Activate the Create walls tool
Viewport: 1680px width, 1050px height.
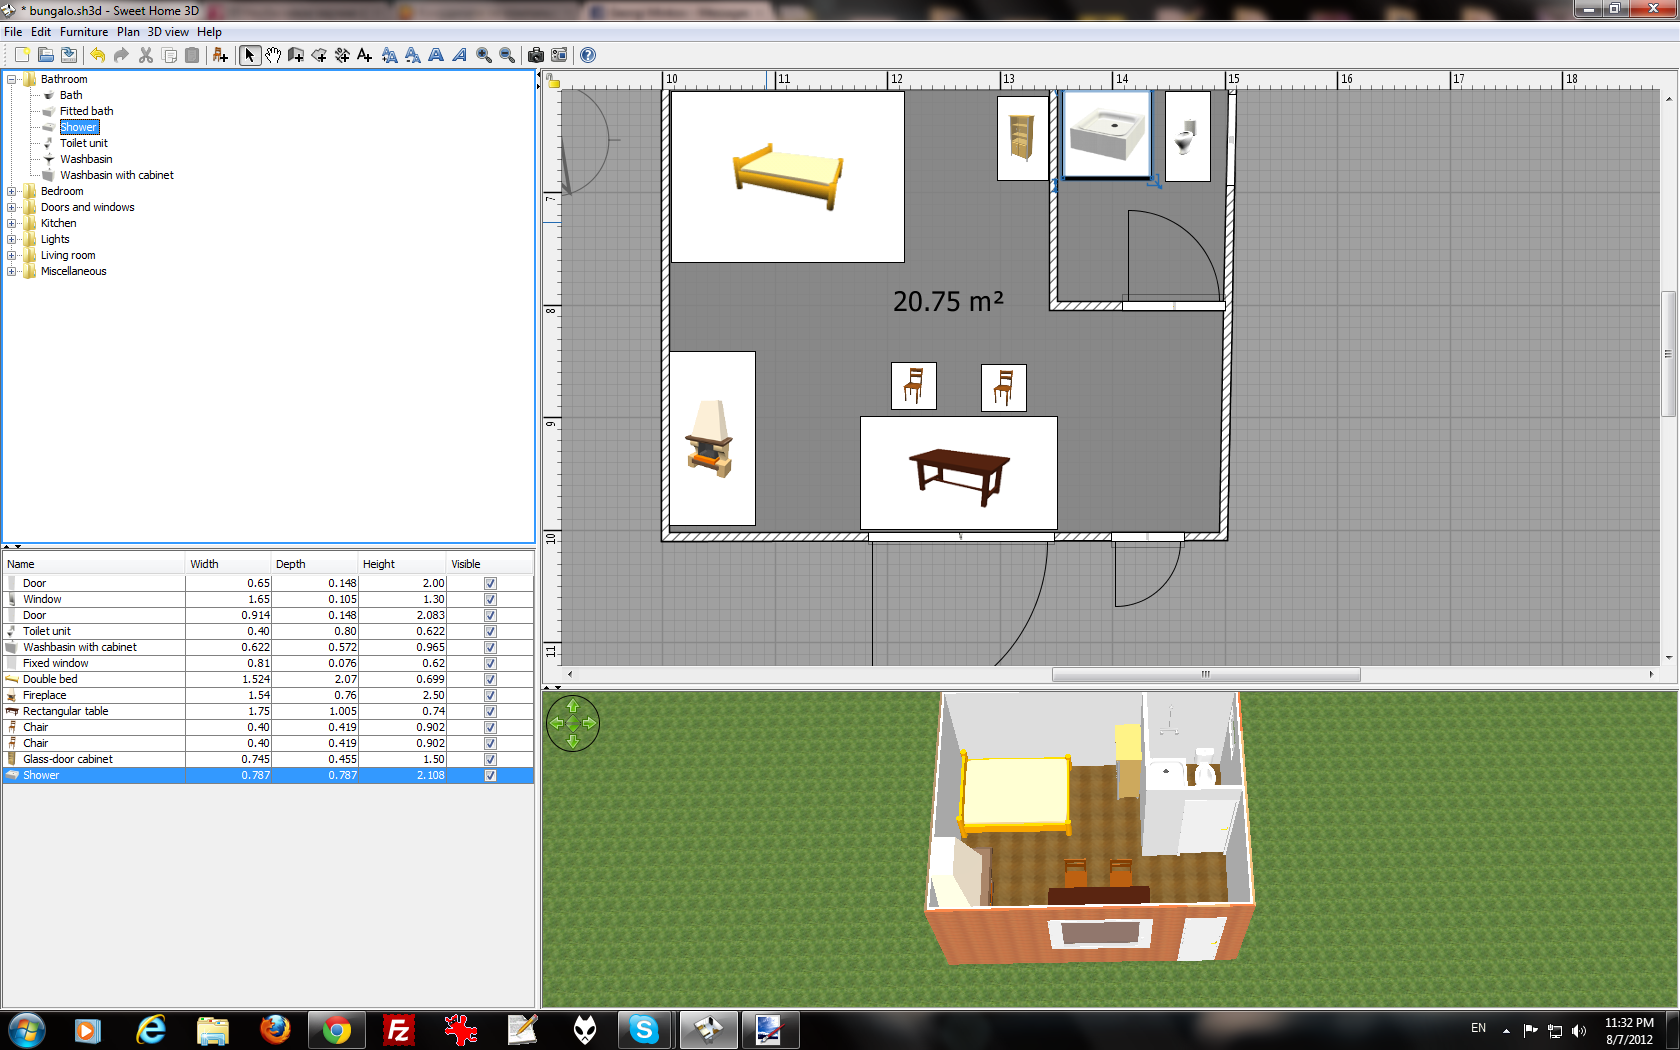tap(296, 55)
